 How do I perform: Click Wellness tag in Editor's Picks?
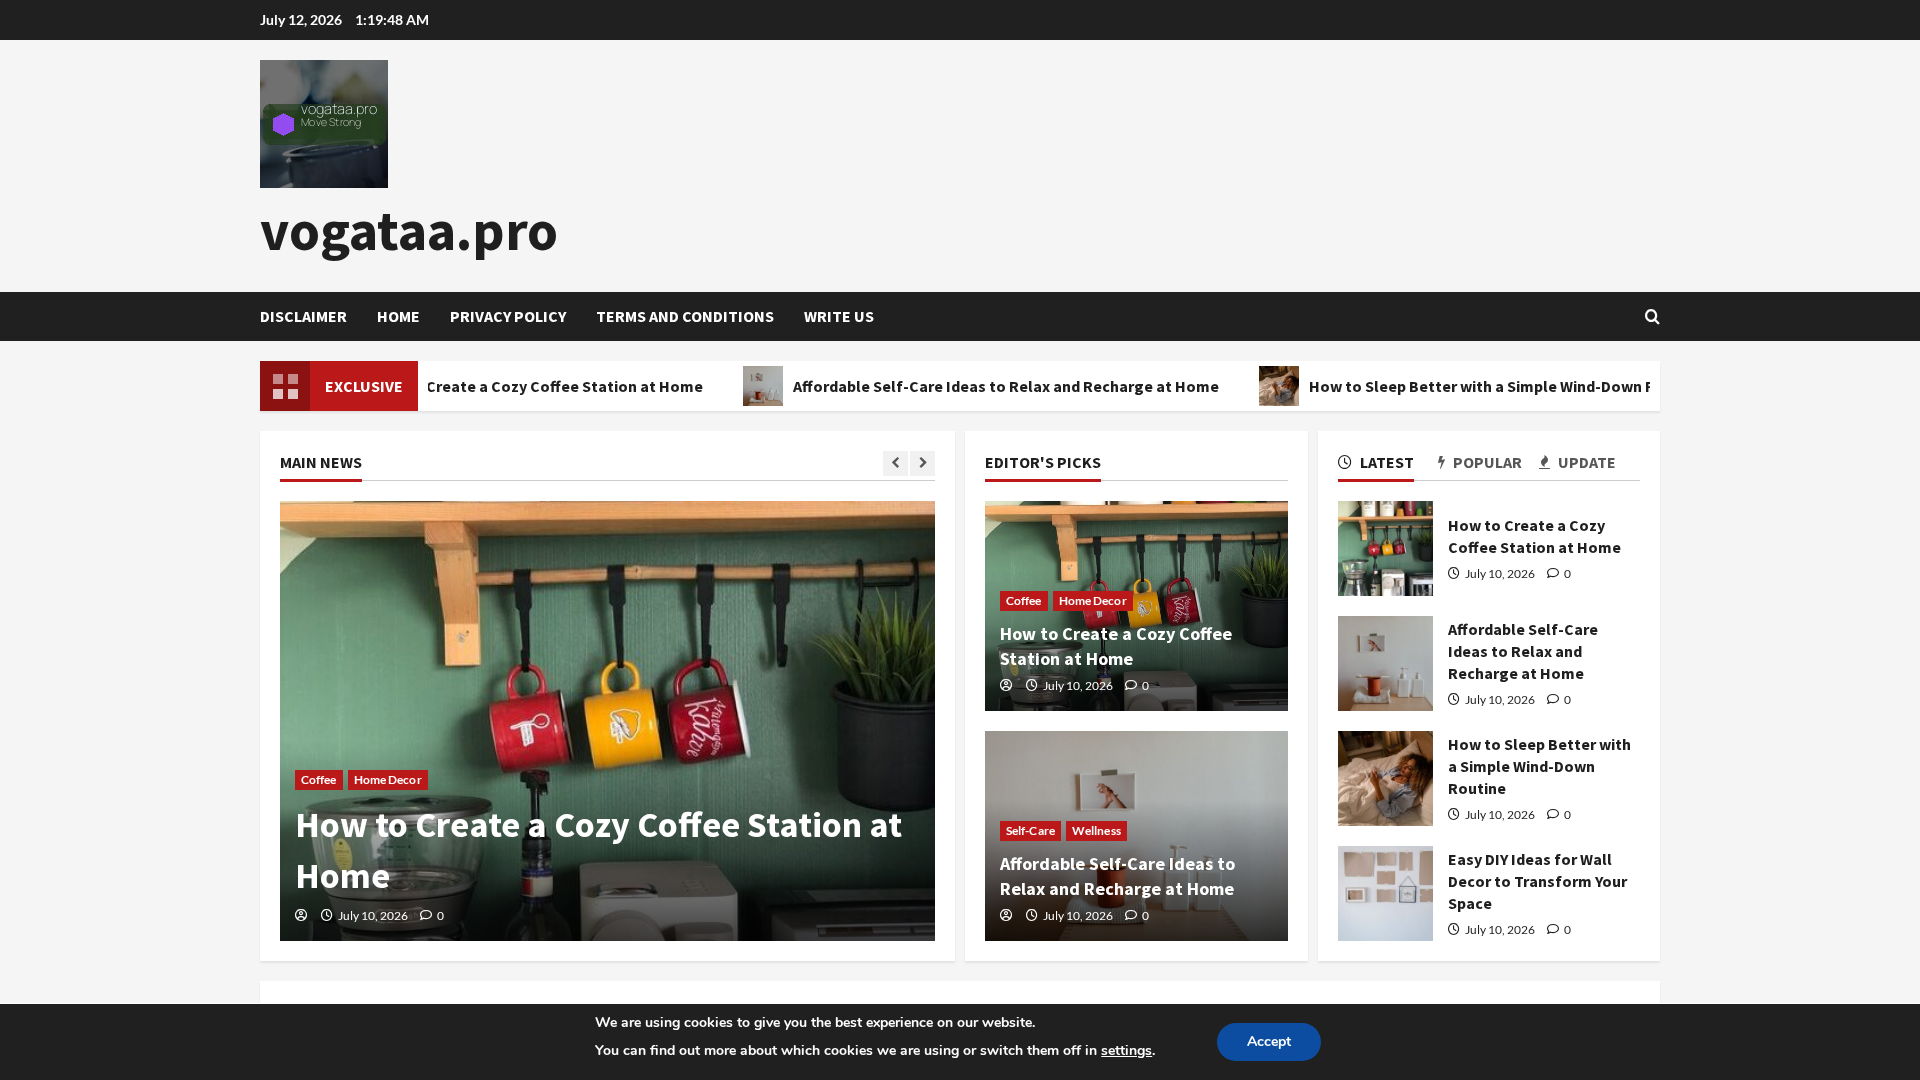pos(1096,831)
